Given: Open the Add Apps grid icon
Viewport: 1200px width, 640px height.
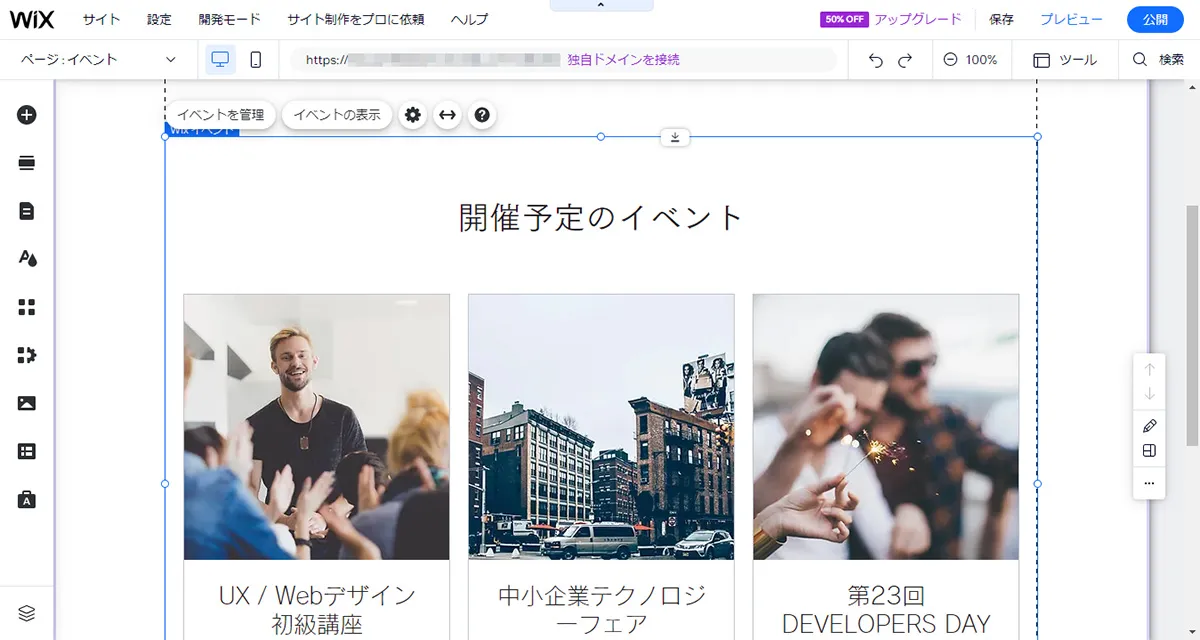Looking at the screenshot, I should 27,307.
